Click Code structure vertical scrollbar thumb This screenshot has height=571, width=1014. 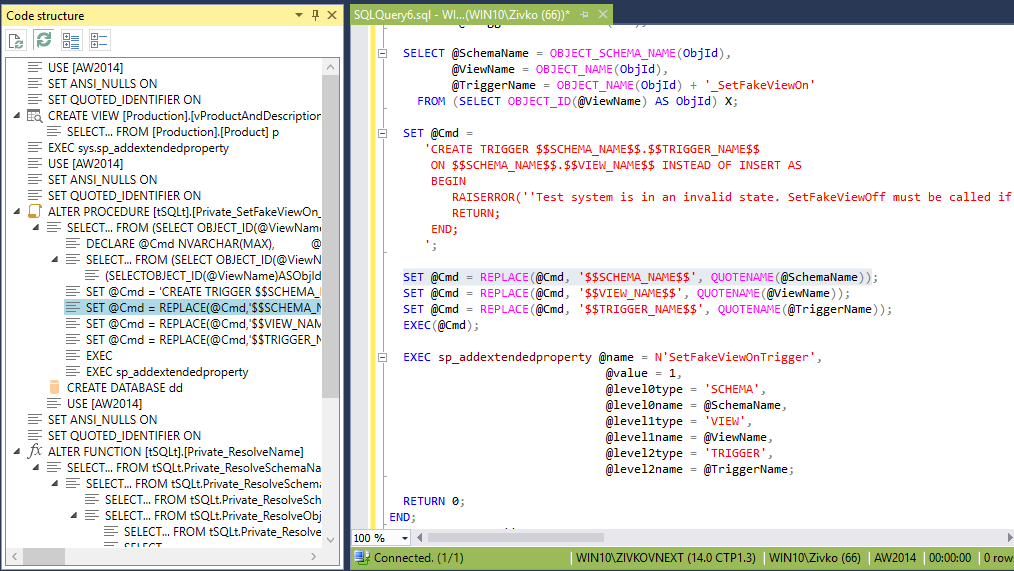[330, 237]
